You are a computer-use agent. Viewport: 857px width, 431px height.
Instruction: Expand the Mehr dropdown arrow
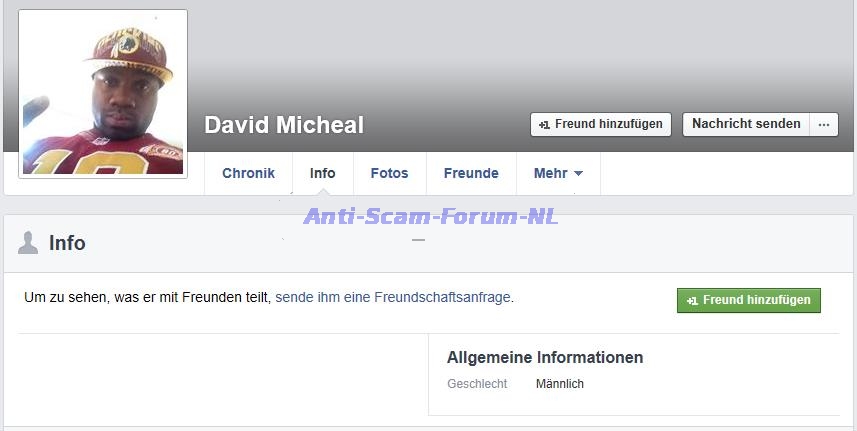(578, 174)
